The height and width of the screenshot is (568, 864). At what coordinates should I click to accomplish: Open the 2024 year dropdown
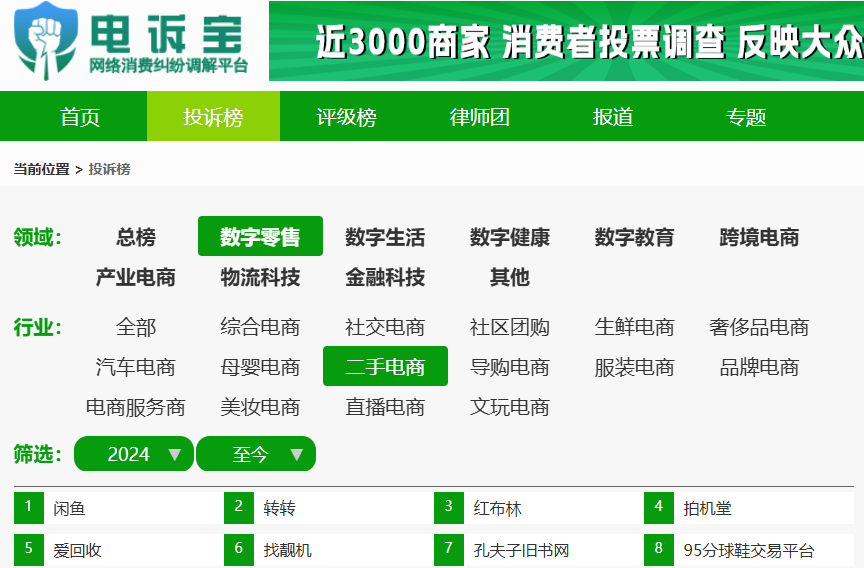click(134, 454)
